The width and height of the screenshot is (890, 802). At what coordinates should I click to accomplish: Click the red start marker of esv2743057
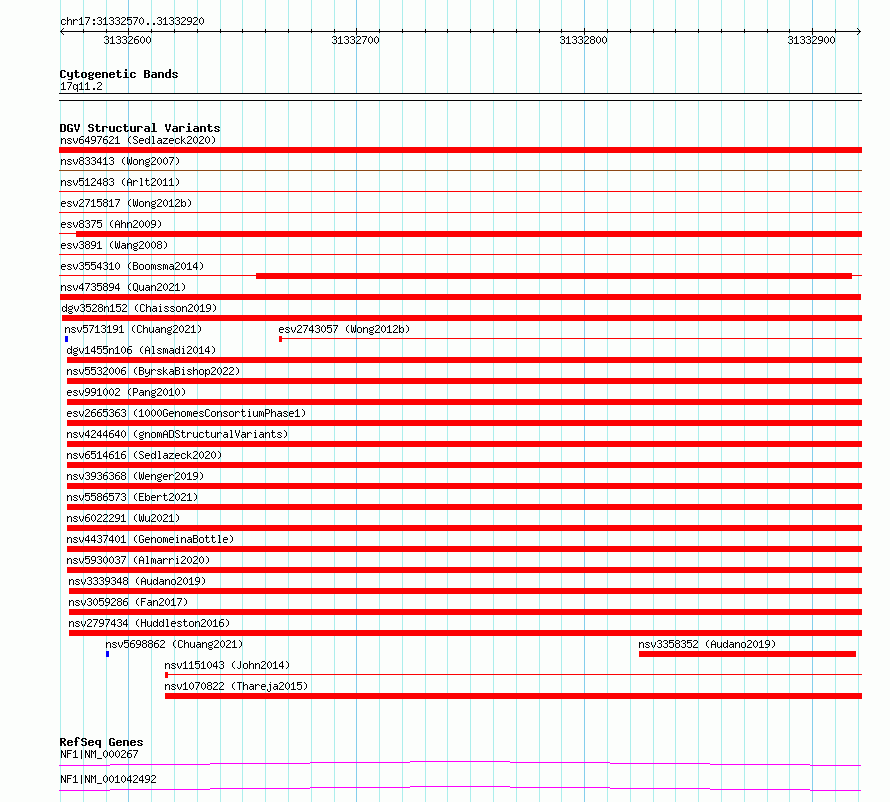280,339
